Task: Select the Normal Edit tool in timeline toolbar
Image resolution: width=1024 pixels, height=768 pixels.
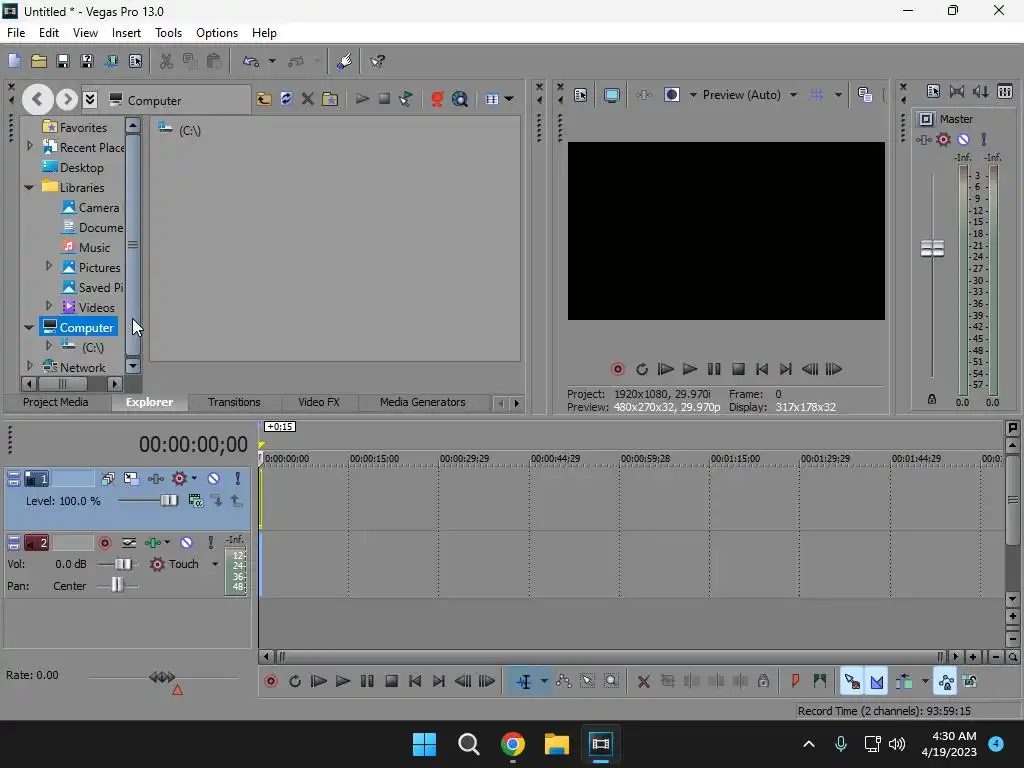Action: 524,681
